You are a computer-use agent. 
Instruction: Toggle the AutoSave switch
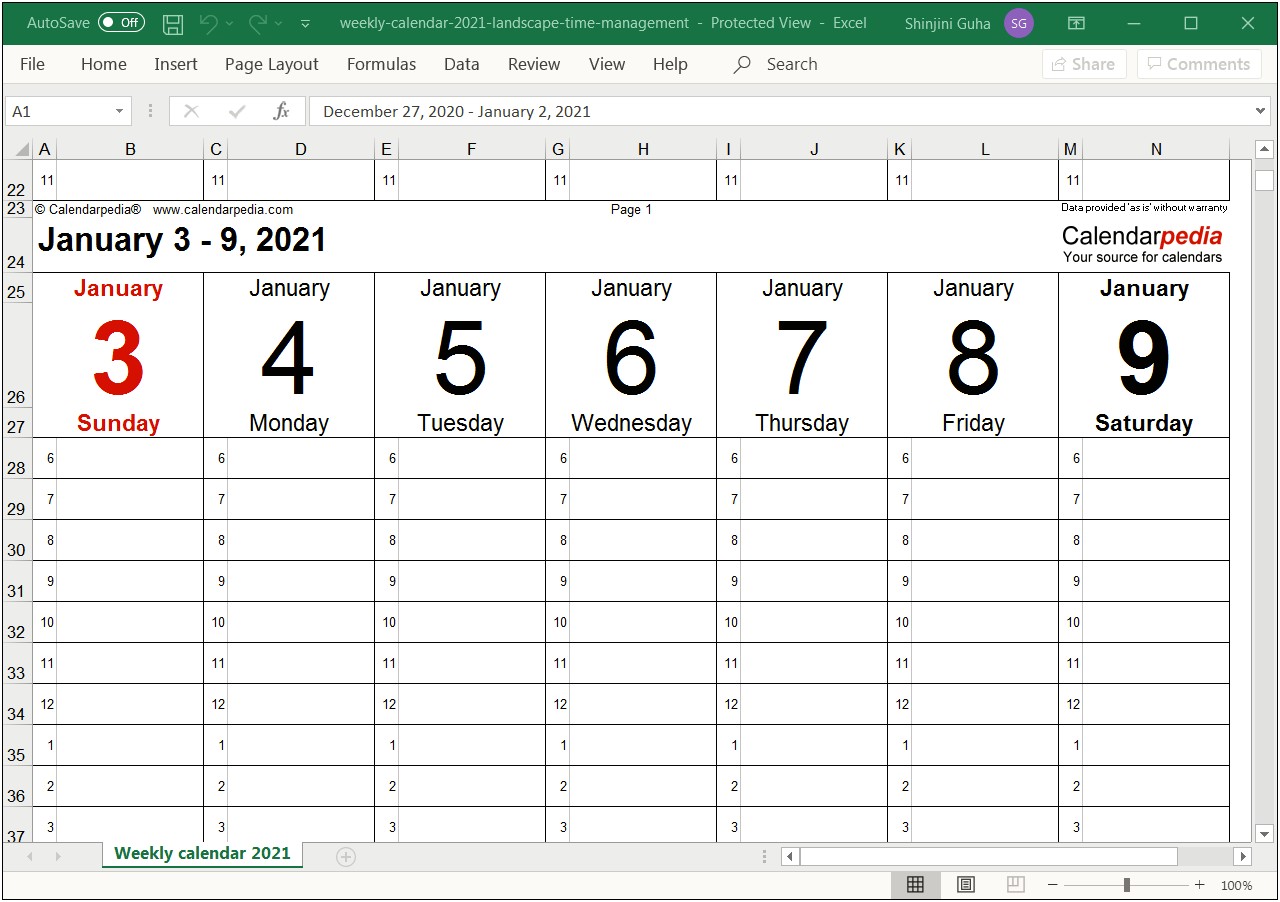[x=121, y=22]
